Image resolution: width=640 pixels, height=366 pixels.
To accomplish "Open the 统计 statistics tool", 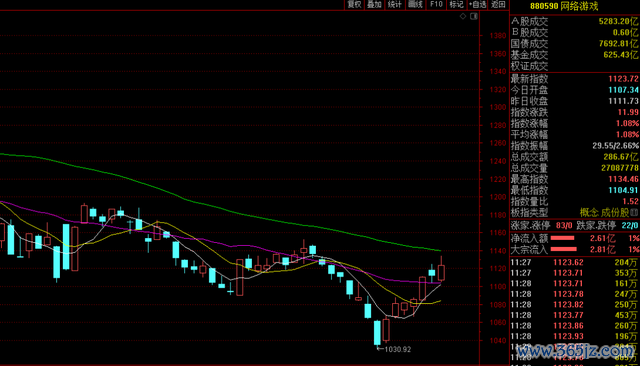I will point(395,4).
